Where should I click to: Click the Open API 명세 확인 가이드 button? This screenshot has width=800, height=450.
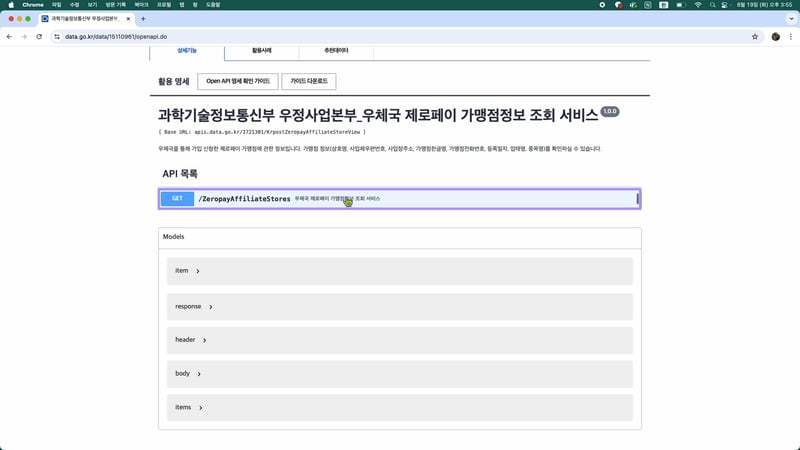click(238, 81)
